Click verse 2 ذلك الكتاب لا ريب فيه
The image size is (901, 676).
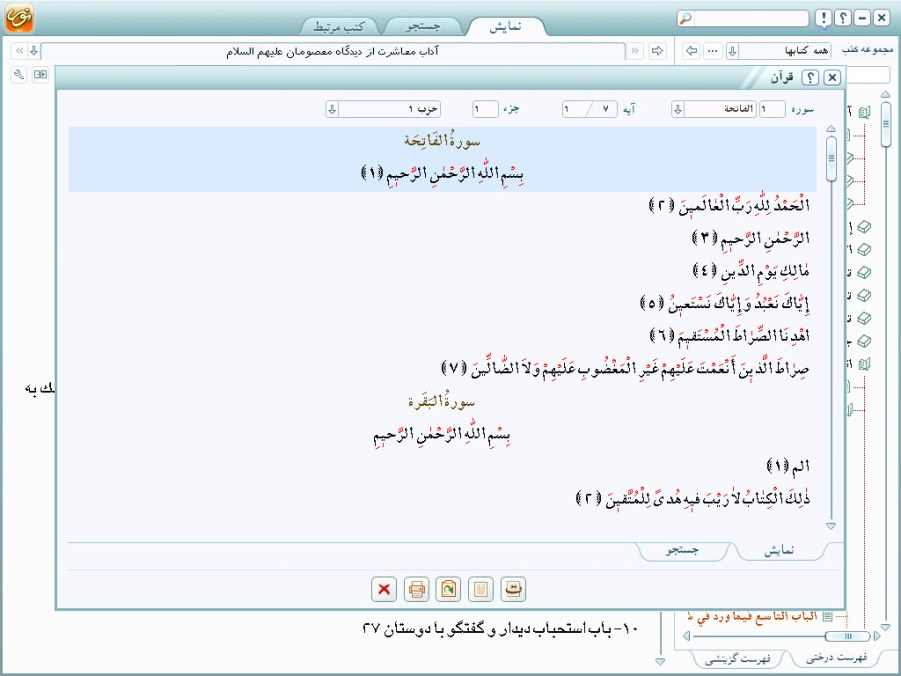tap(693, 498)
